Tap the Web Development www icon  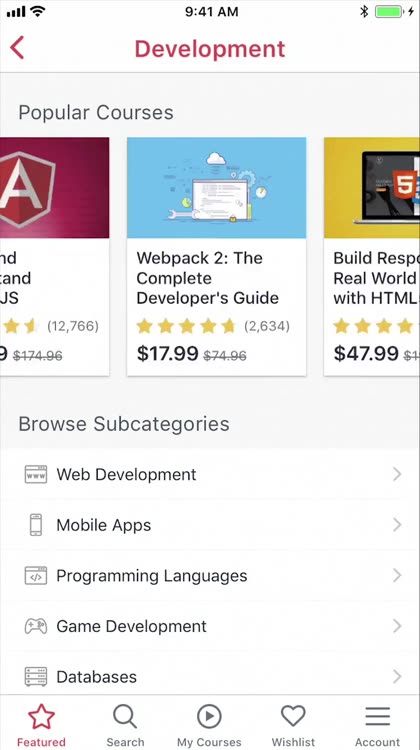(x=36, y=474)
